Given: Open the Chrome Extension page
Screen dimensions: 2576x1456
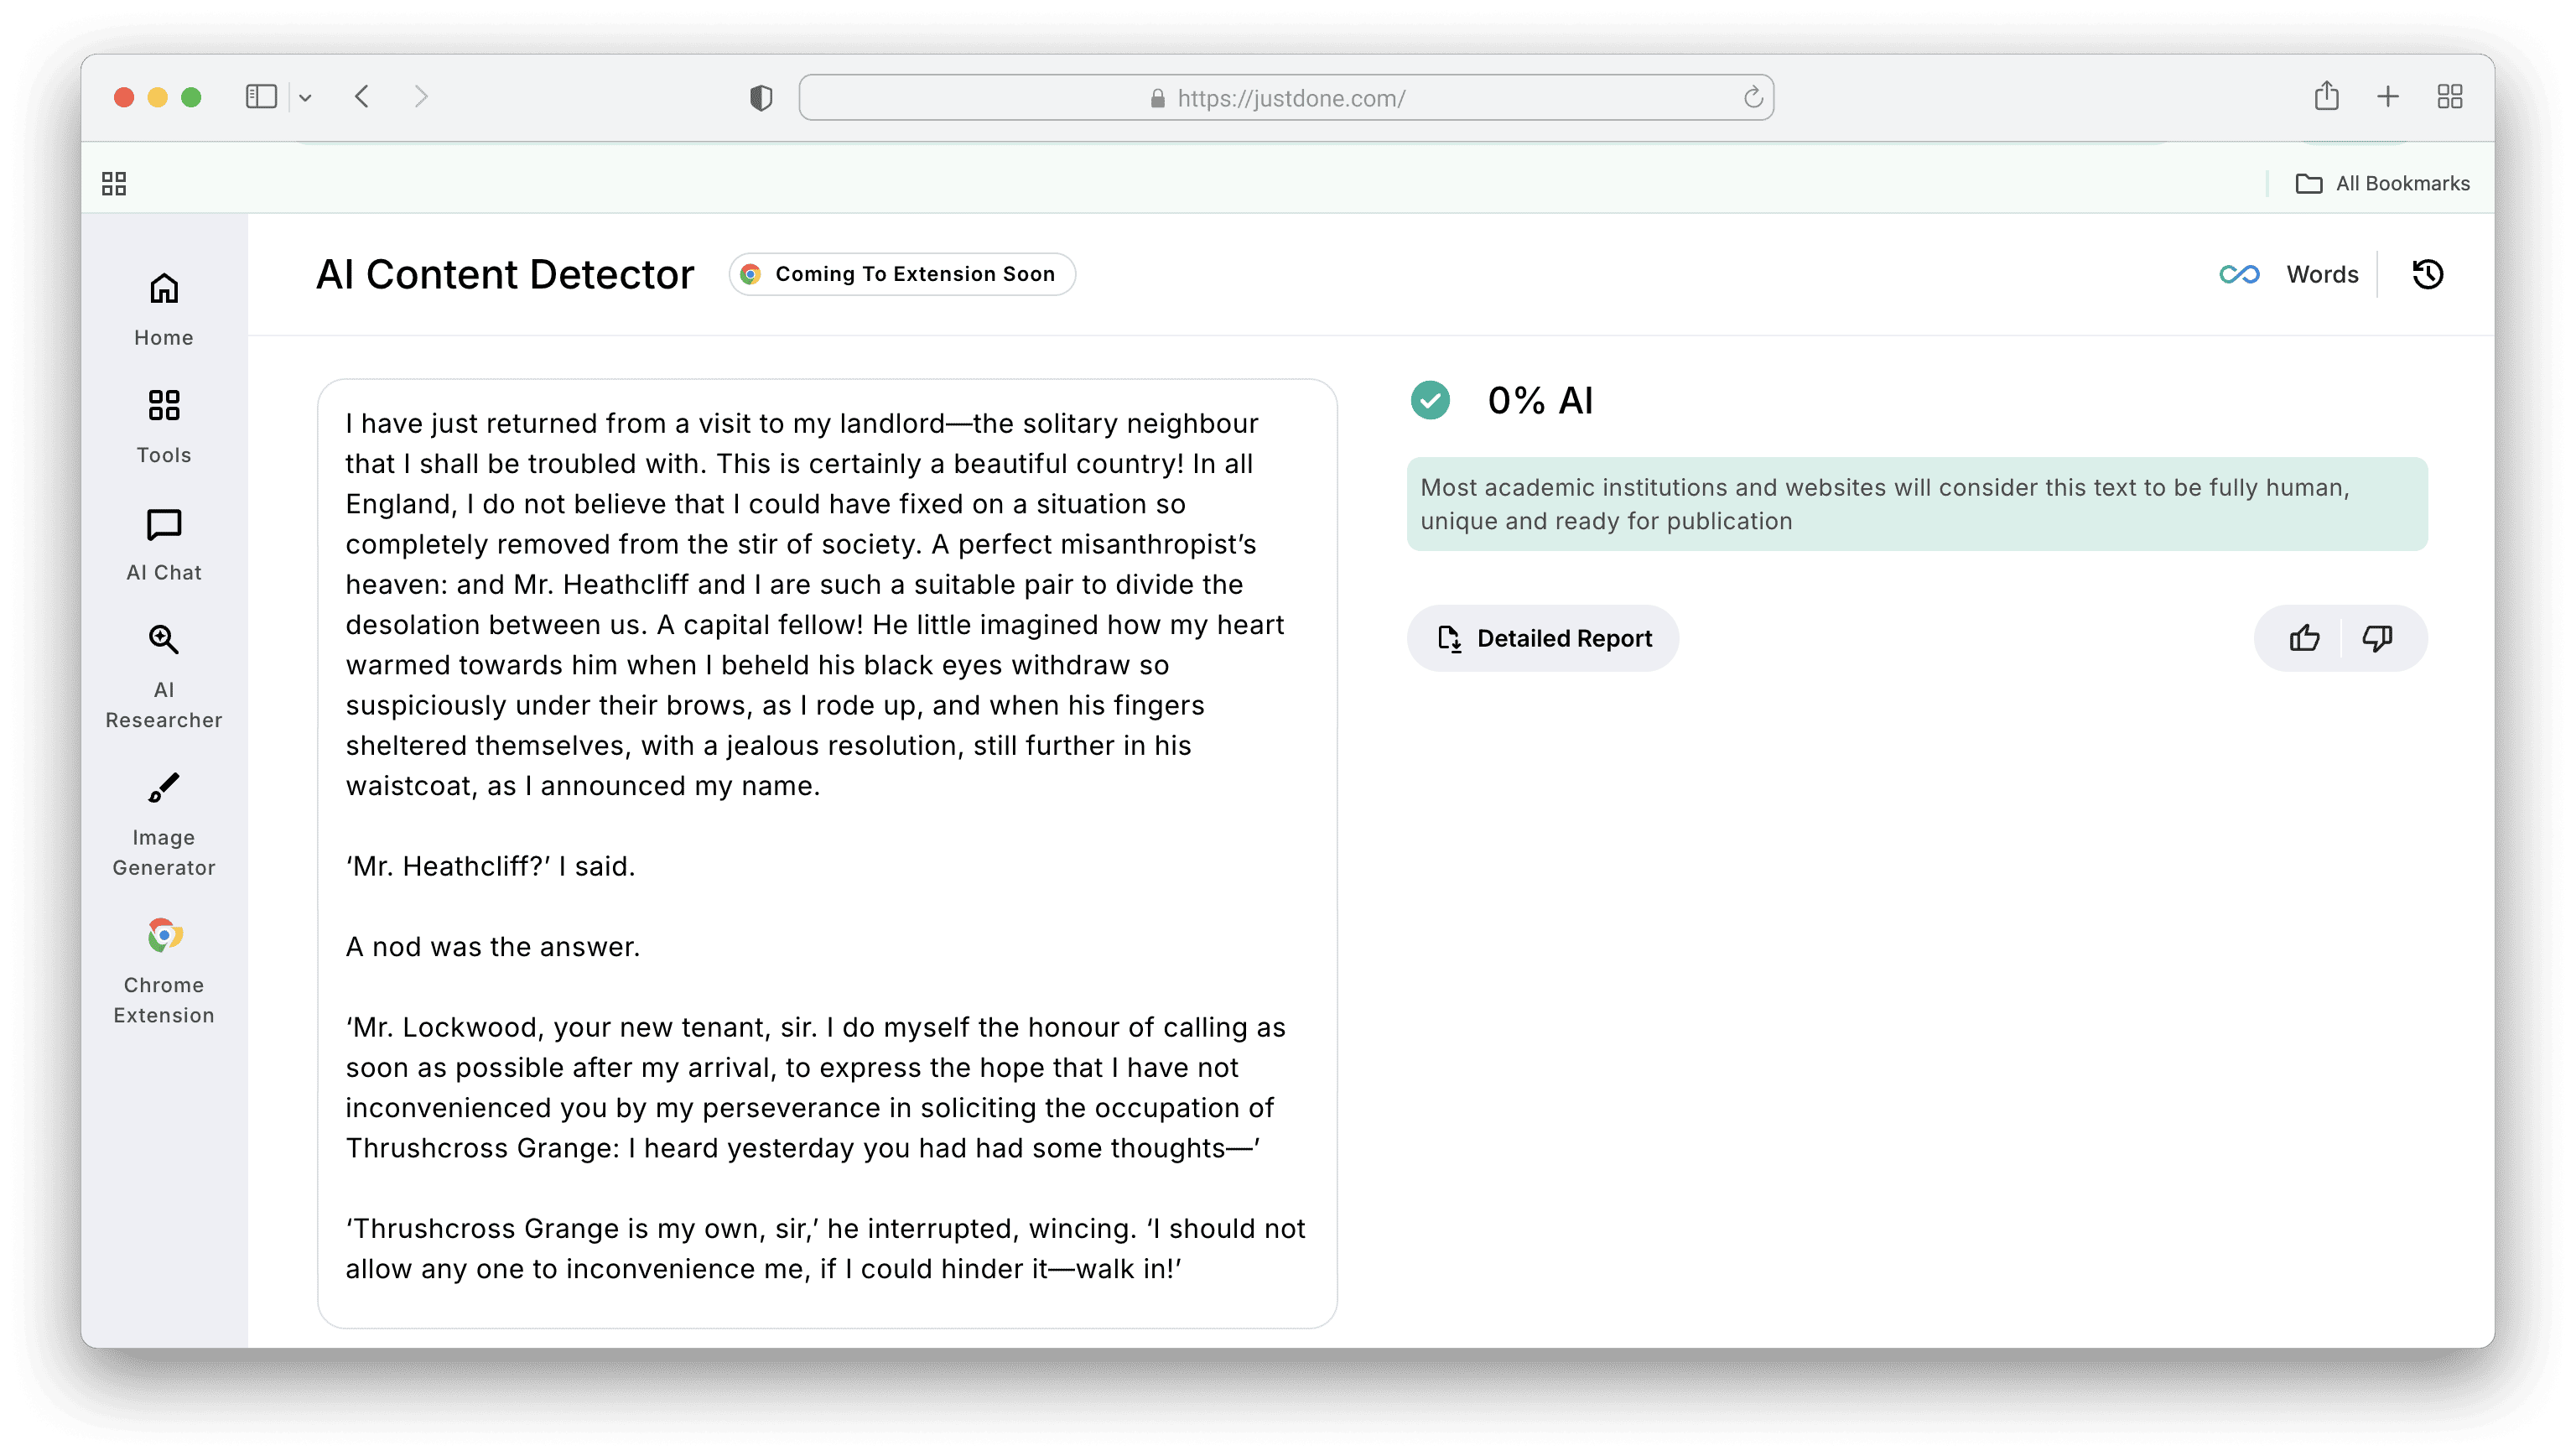Looking at the screenshot, I should pyautogui.click(x=164, y=970).
